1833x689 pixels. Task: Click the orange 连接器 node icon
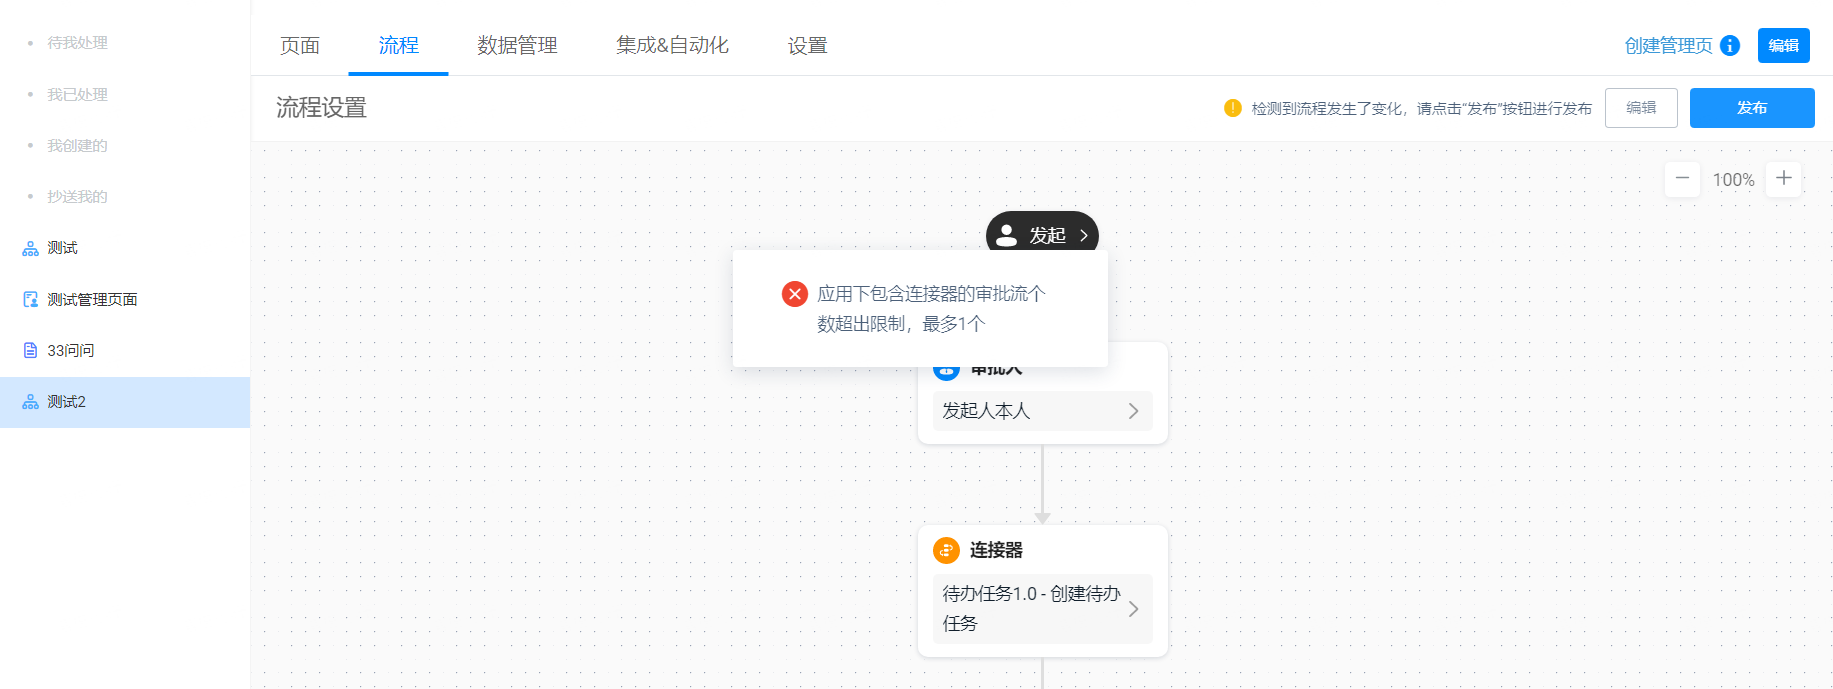946,550
